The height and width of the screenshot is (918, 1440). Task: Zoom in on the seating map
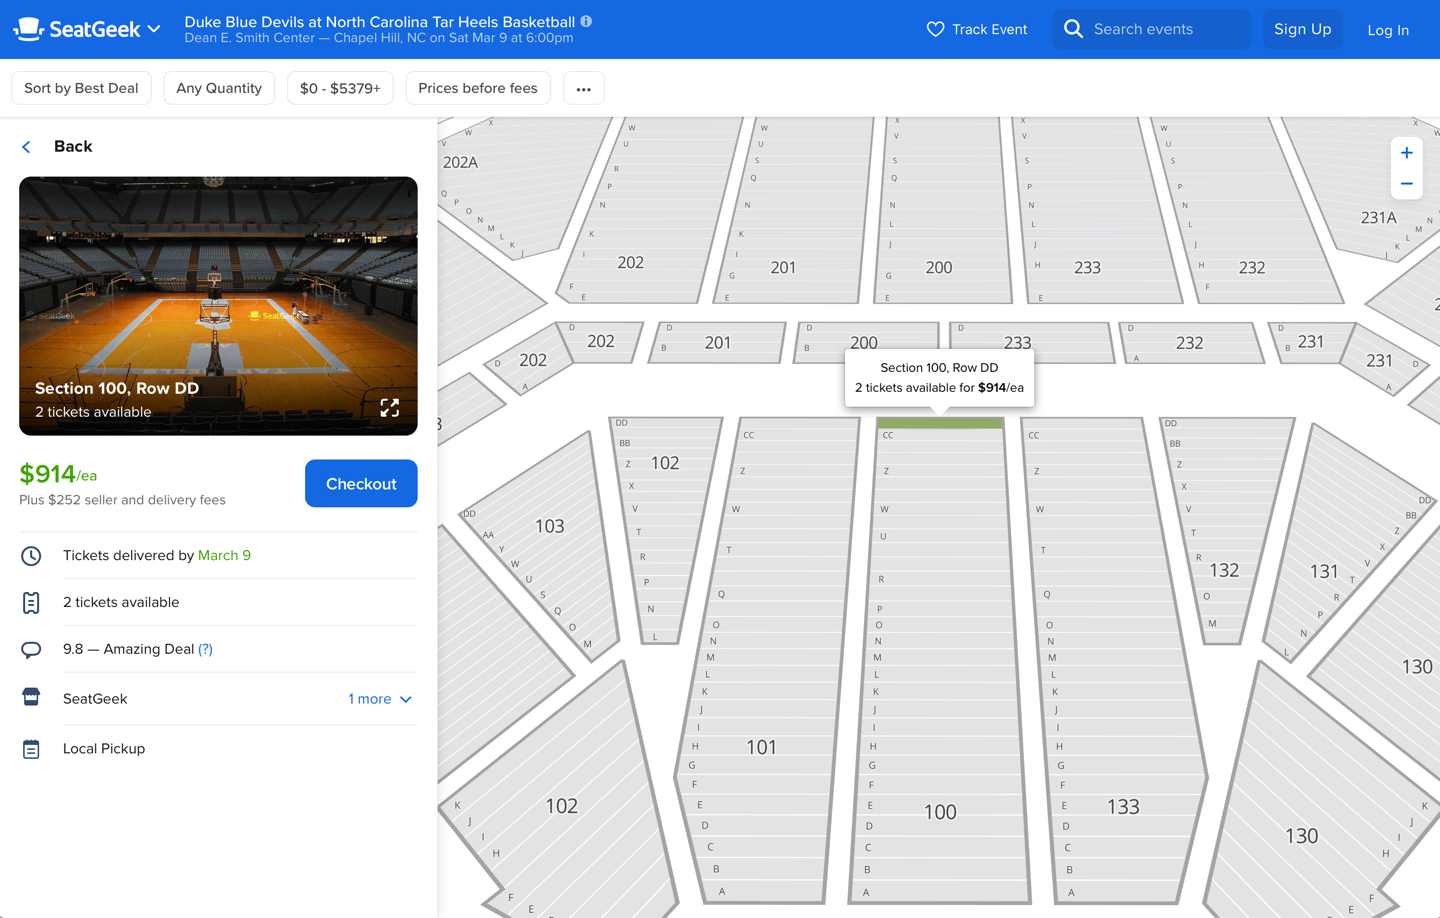tap(1406, 153)
